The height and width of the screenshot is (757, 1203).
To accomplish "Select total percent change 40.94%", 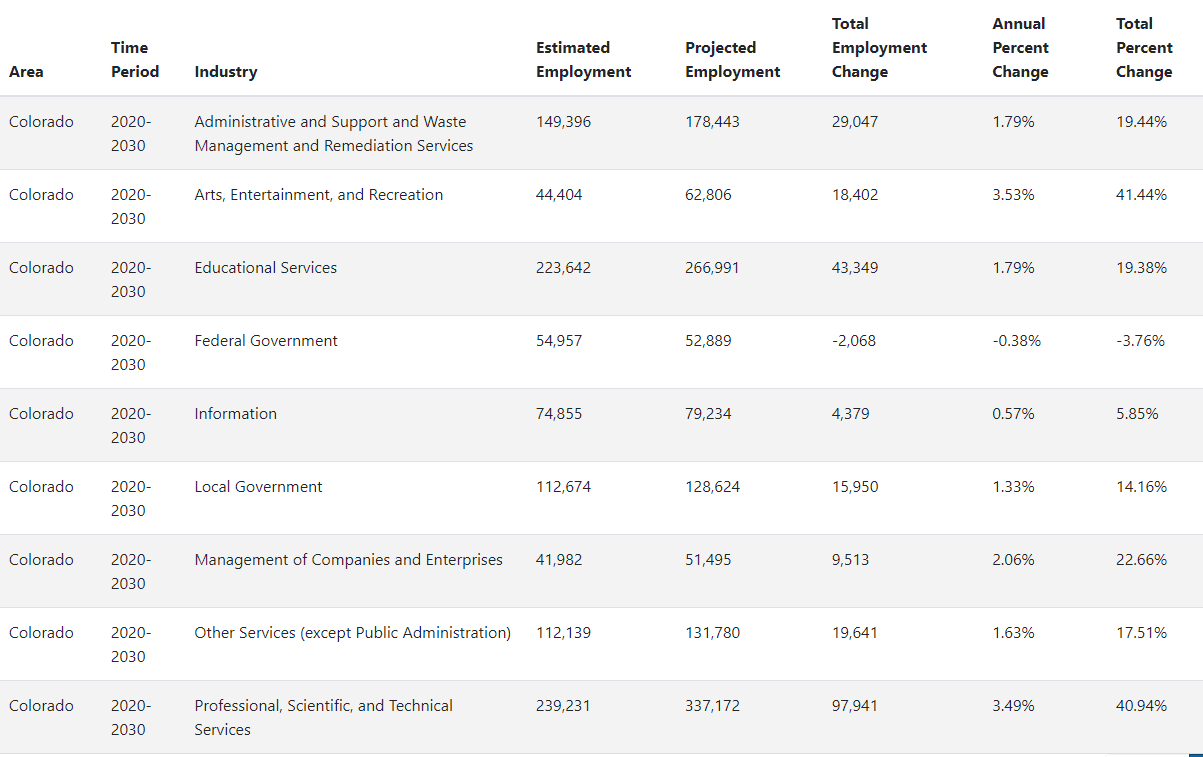I will (x=1142, y=706).
